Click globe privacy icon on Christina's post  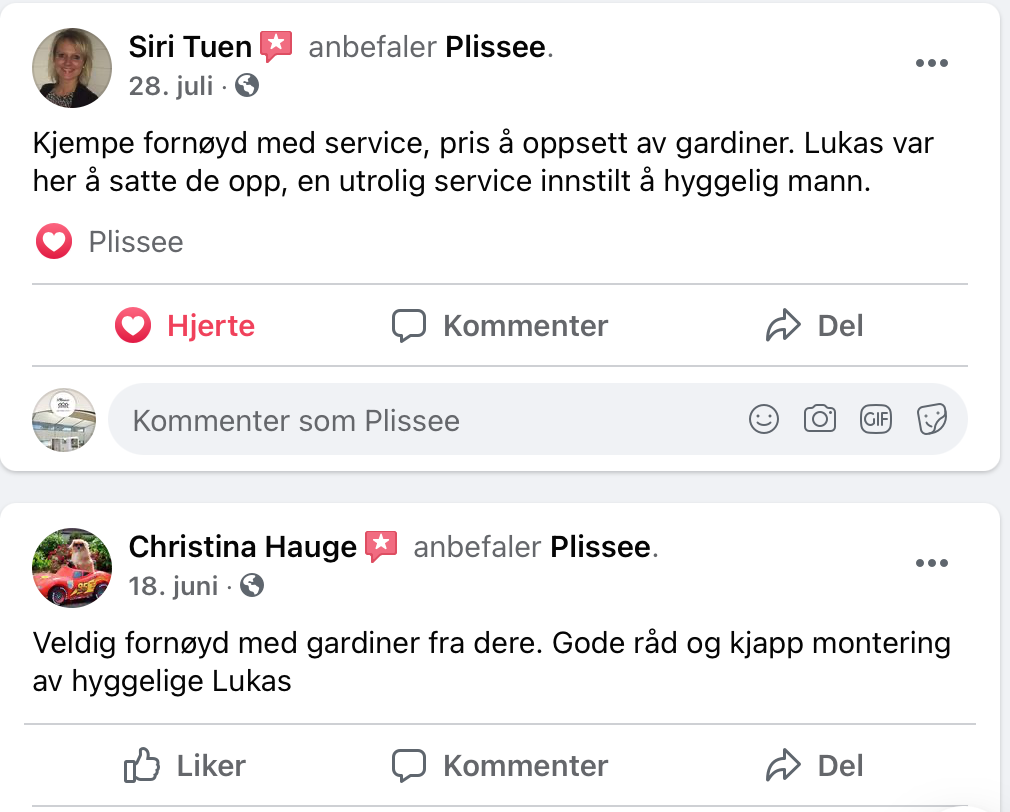253,585
